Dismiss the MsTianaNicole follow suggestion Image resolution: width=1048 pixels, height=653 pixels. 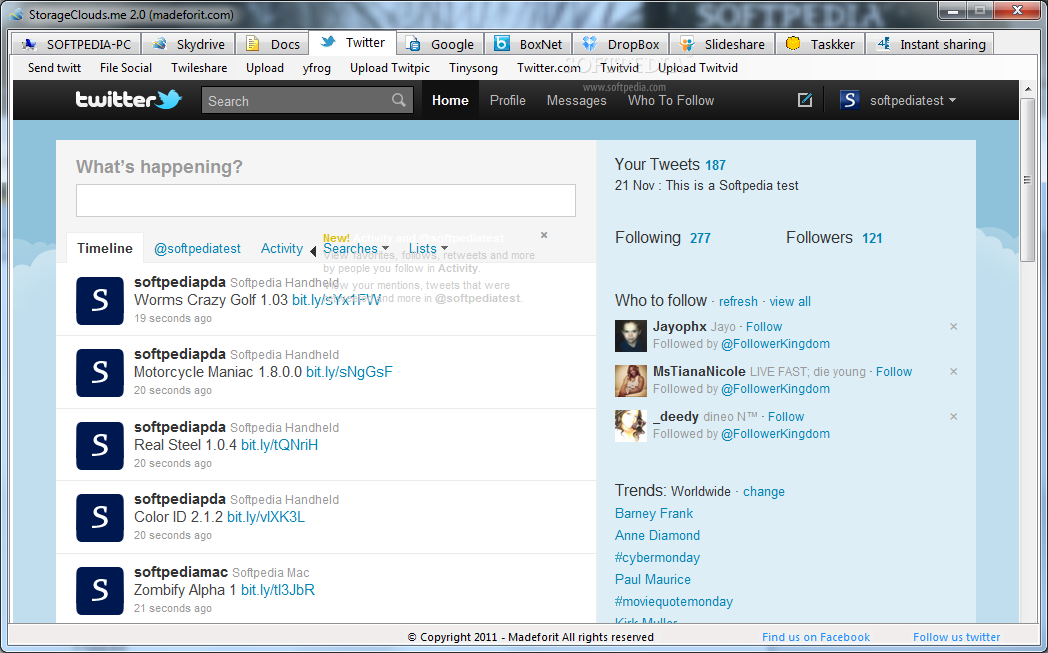[954, 372]
